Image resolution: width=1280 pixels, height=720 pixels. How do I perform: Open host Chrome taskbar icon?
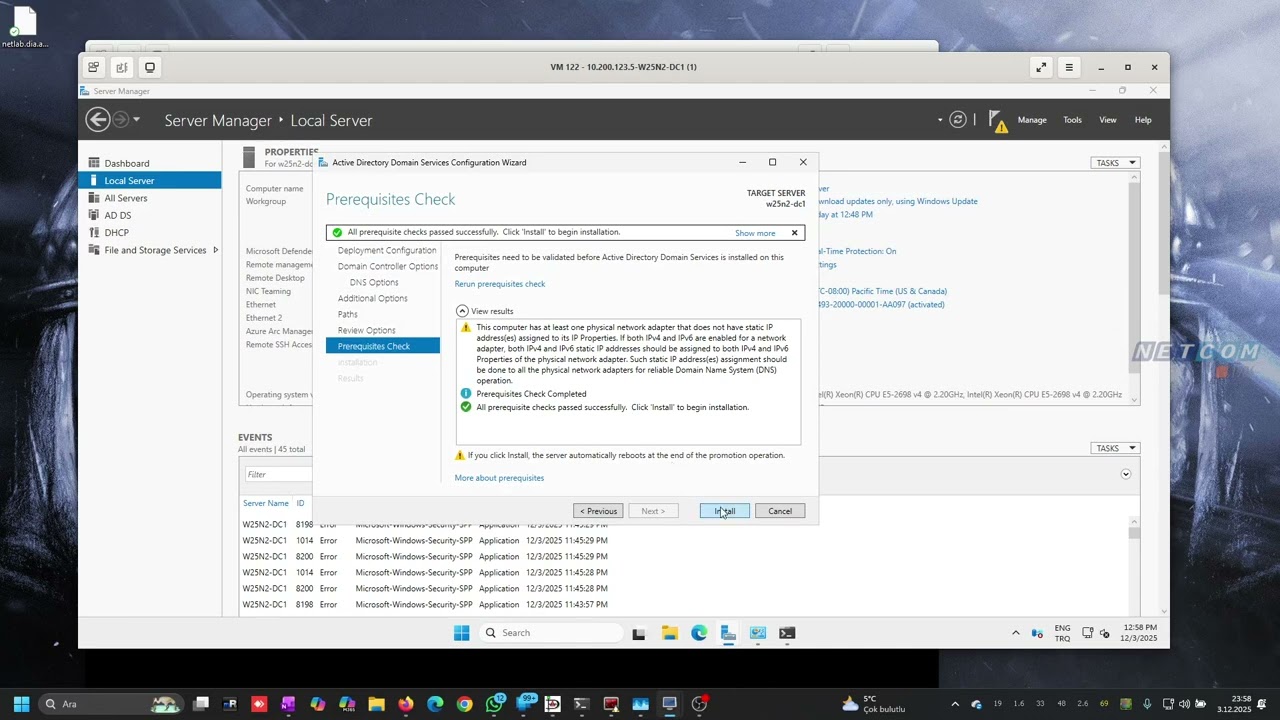[464, 704]
